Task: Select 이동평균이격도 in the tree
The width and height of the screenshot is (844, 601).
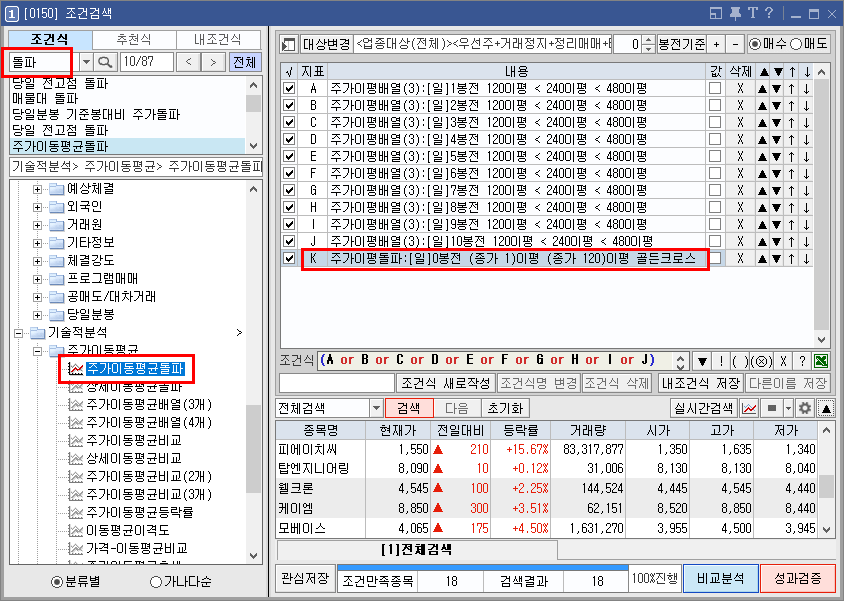Action: (x=128, y=531)
